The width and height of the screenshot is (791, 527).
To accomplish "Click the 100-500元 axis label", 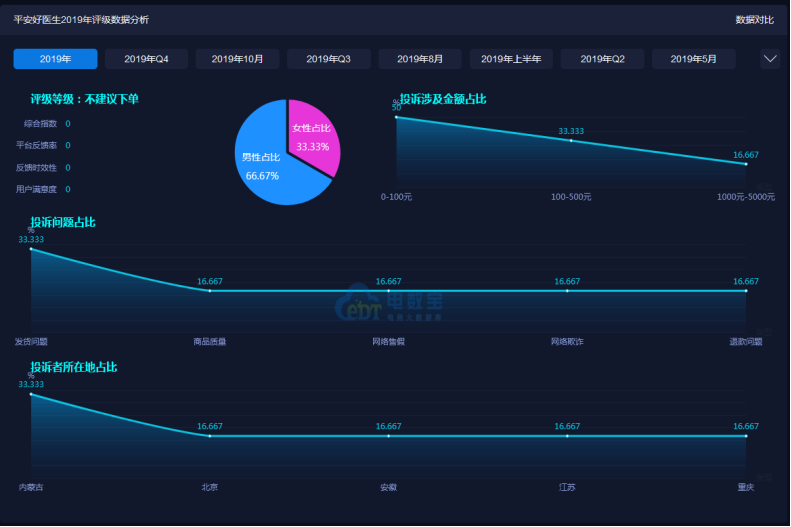I will (571, 197).
